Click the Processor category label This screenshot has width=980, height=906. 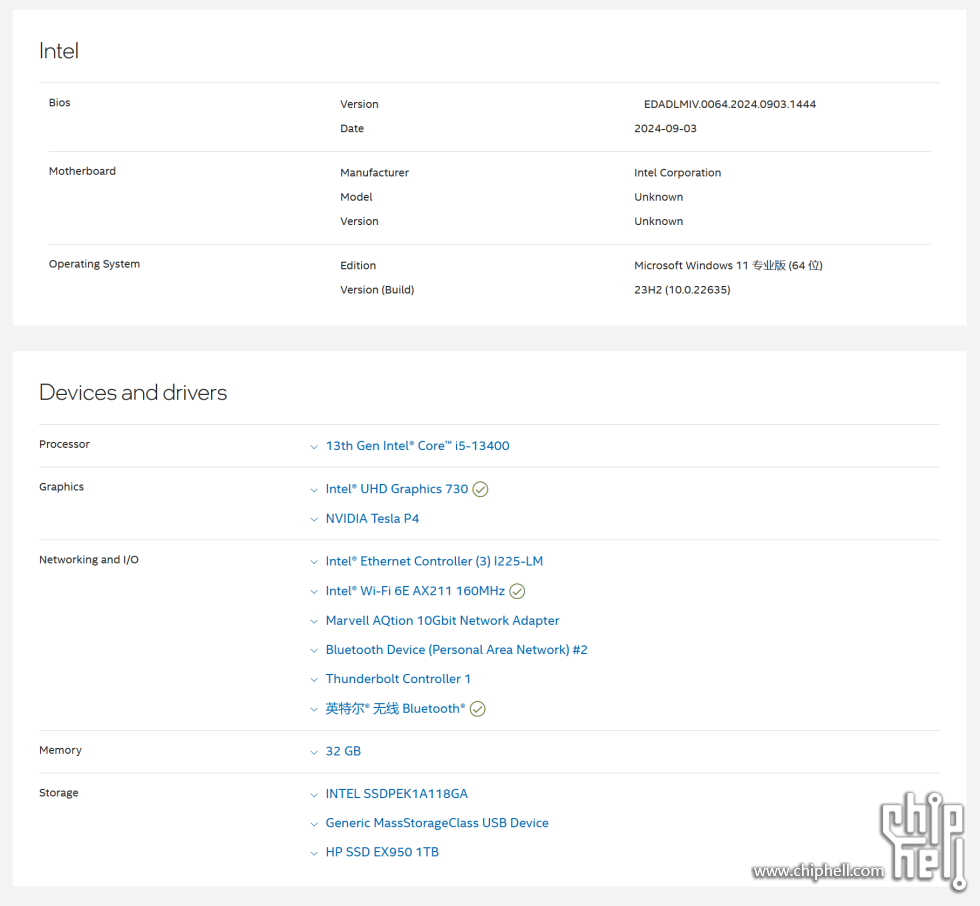click(64, 444)
